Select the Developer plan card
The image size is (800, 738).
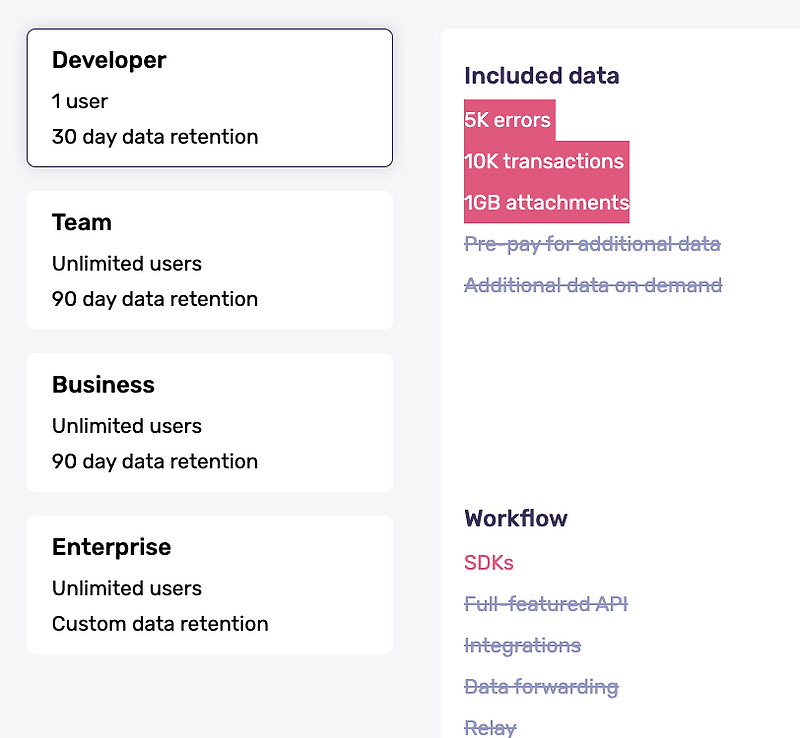209,98
